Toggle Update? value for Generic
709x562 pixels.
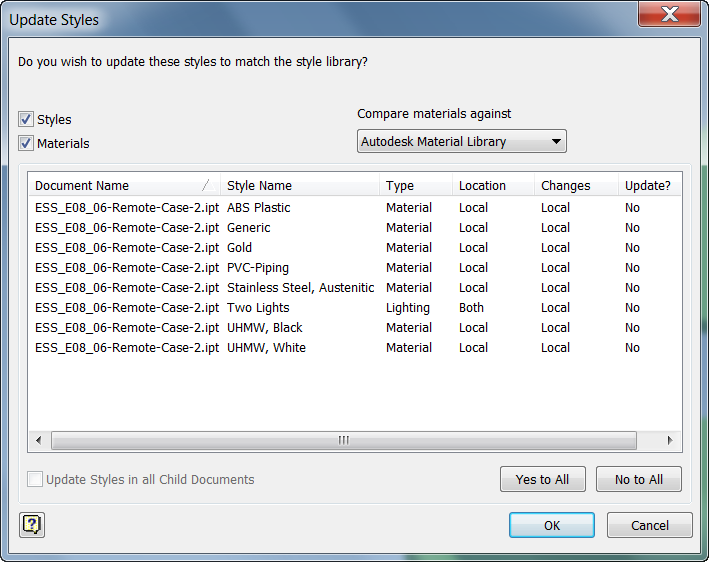tap(633, 227)
